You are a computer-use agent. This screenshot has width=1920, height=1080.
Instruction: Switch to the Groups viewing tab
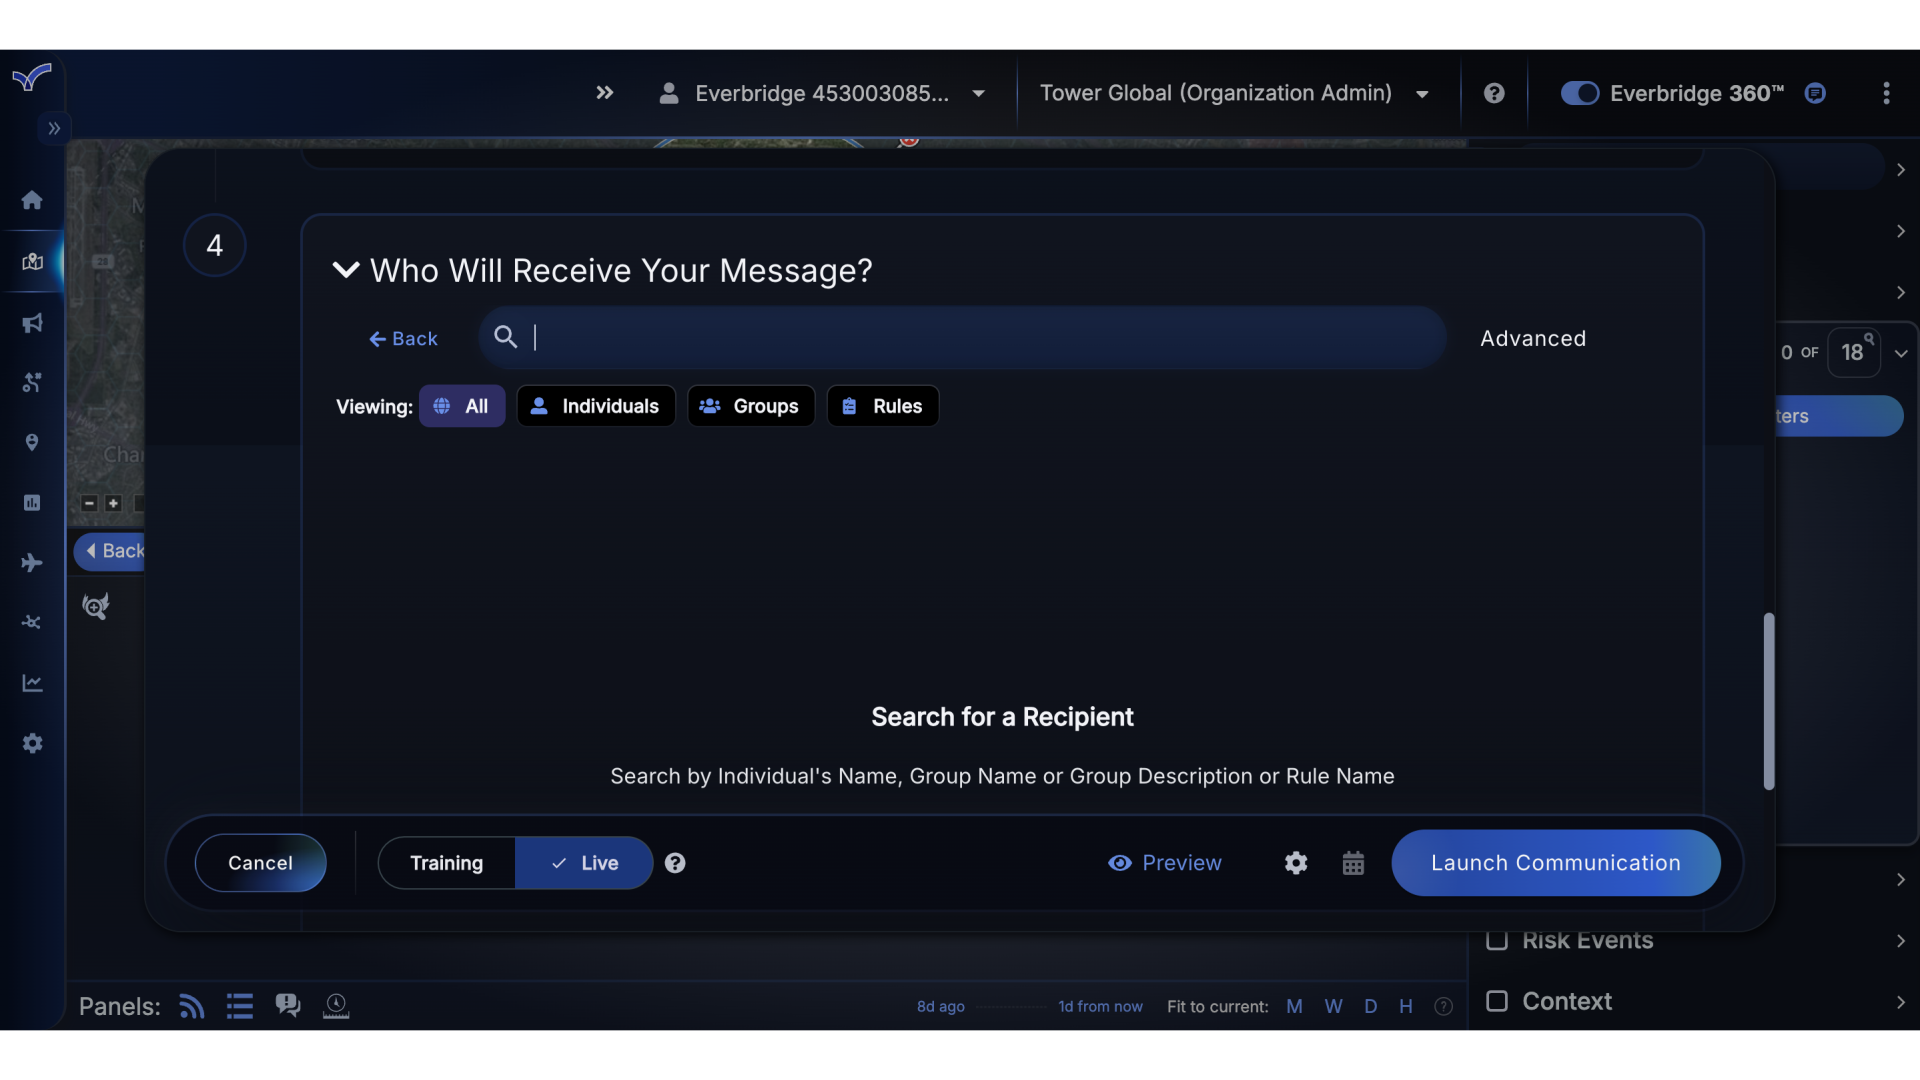tap(751, 406)
